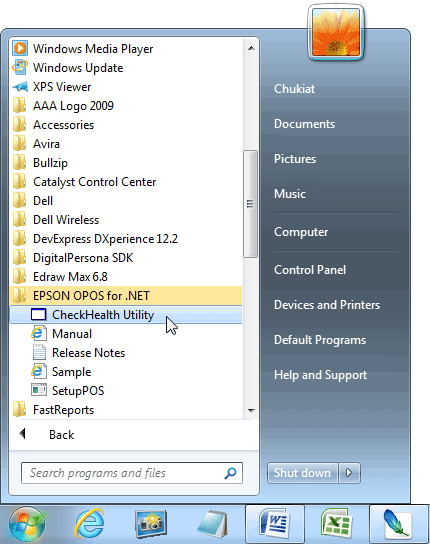Image resolution: width=430 pixels, height=544 pixels.
Task: Click the search magnifier icon
Action: pos(230,473)
